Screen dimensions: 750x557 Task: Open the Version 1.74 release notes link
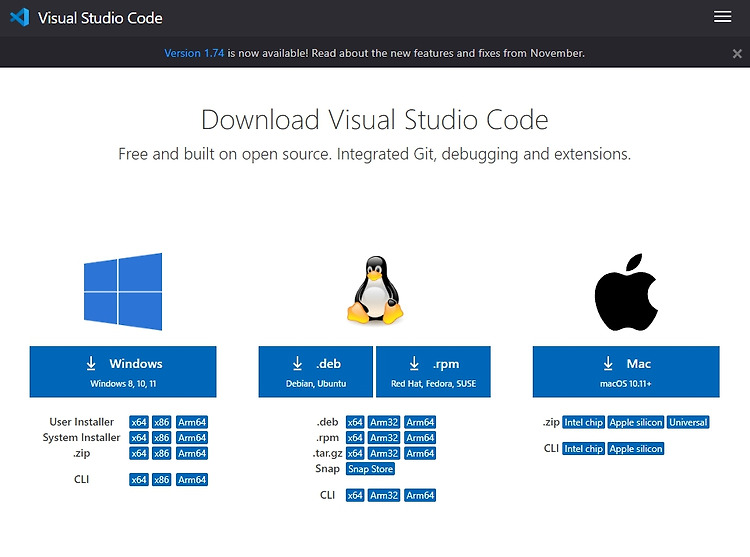(194, 53)
